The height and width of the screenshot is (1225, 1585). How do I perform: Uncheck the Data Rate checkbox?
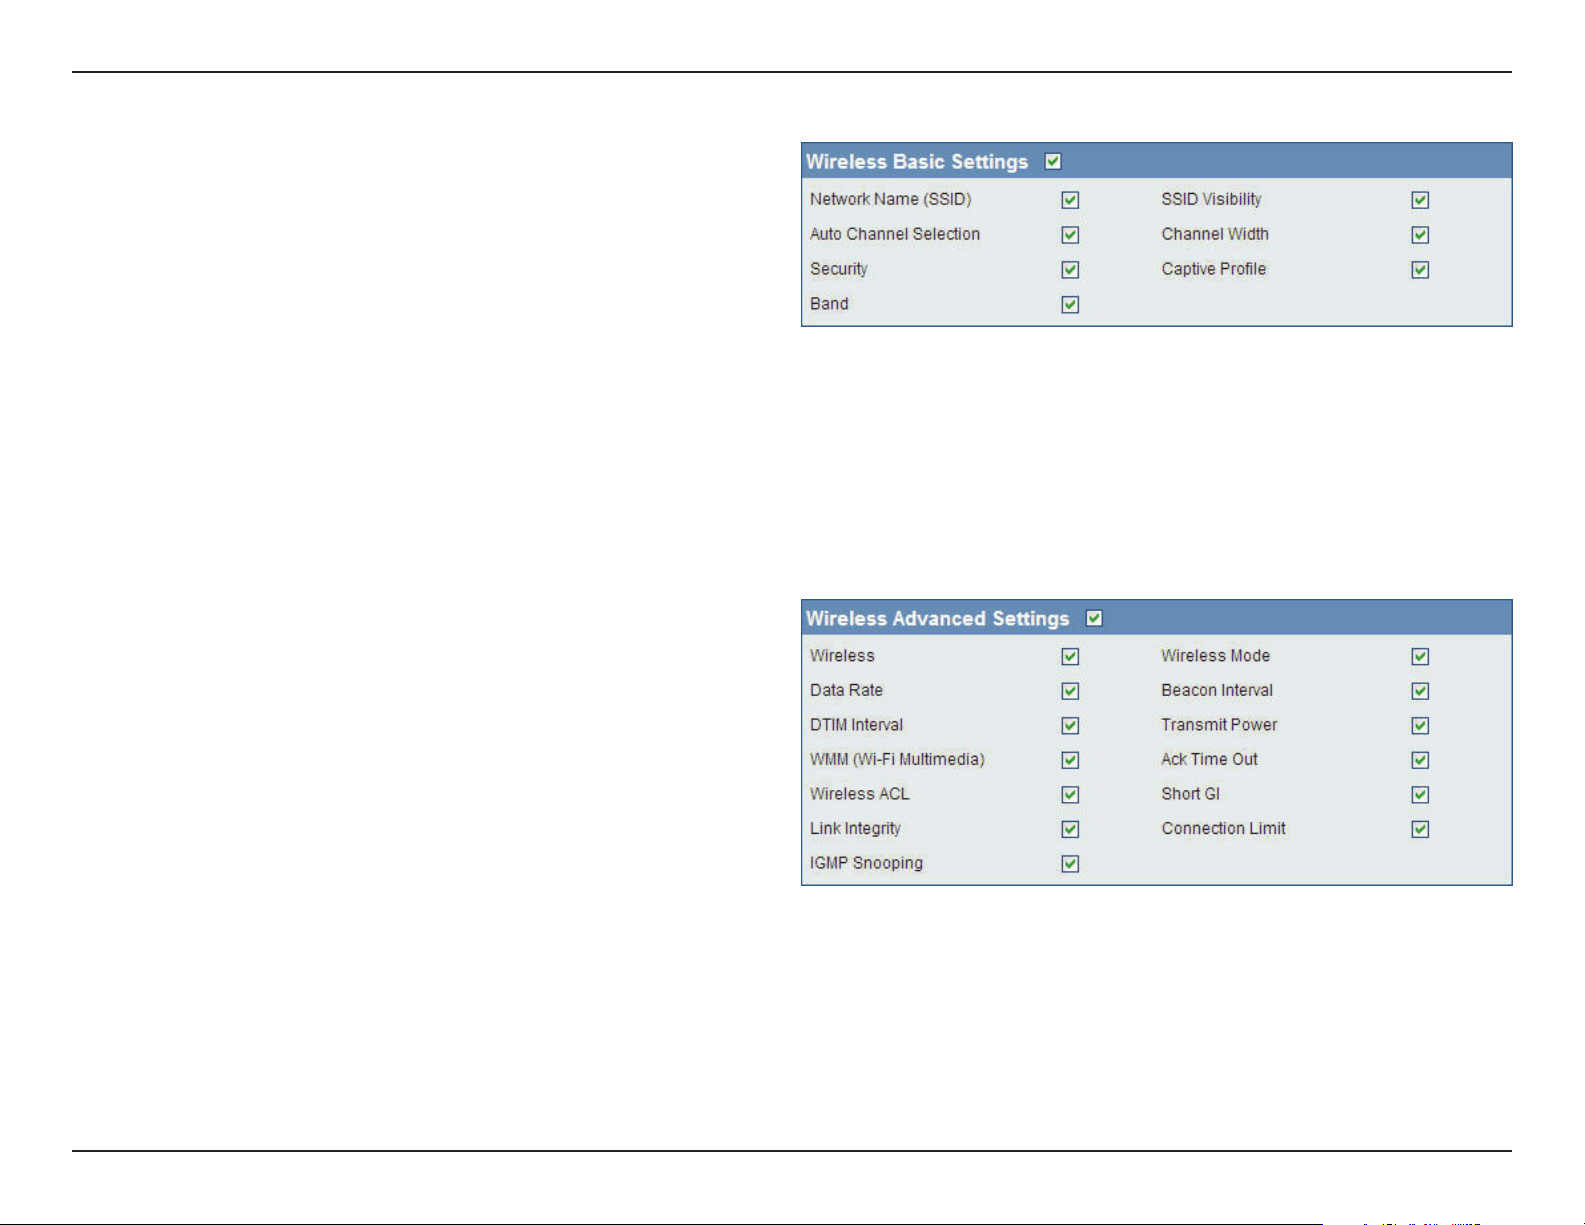(1070, 691)
